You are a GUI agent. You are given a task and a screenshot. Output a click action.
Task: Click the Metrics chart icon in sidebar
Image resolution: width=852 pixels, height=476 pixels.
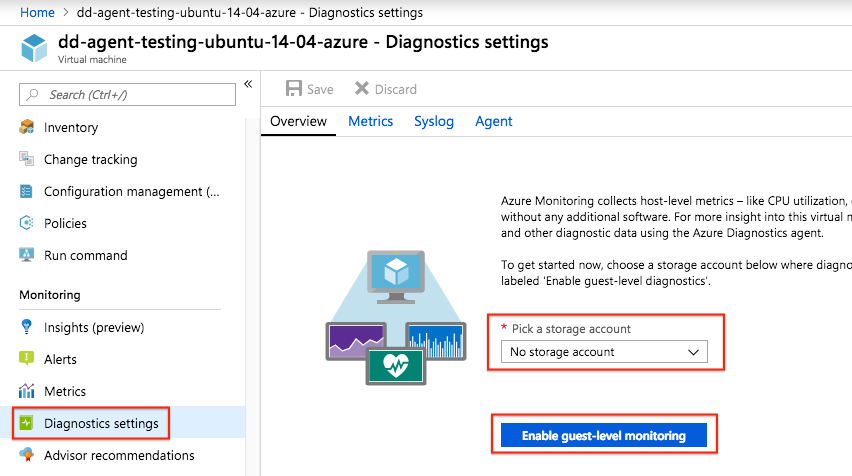[x=26, y=391]
